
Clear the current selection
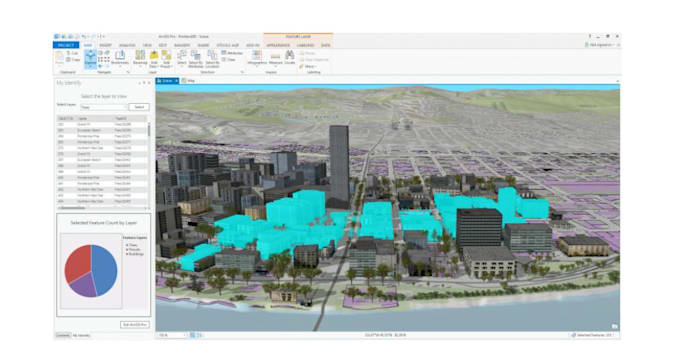[x=229, y=59]
